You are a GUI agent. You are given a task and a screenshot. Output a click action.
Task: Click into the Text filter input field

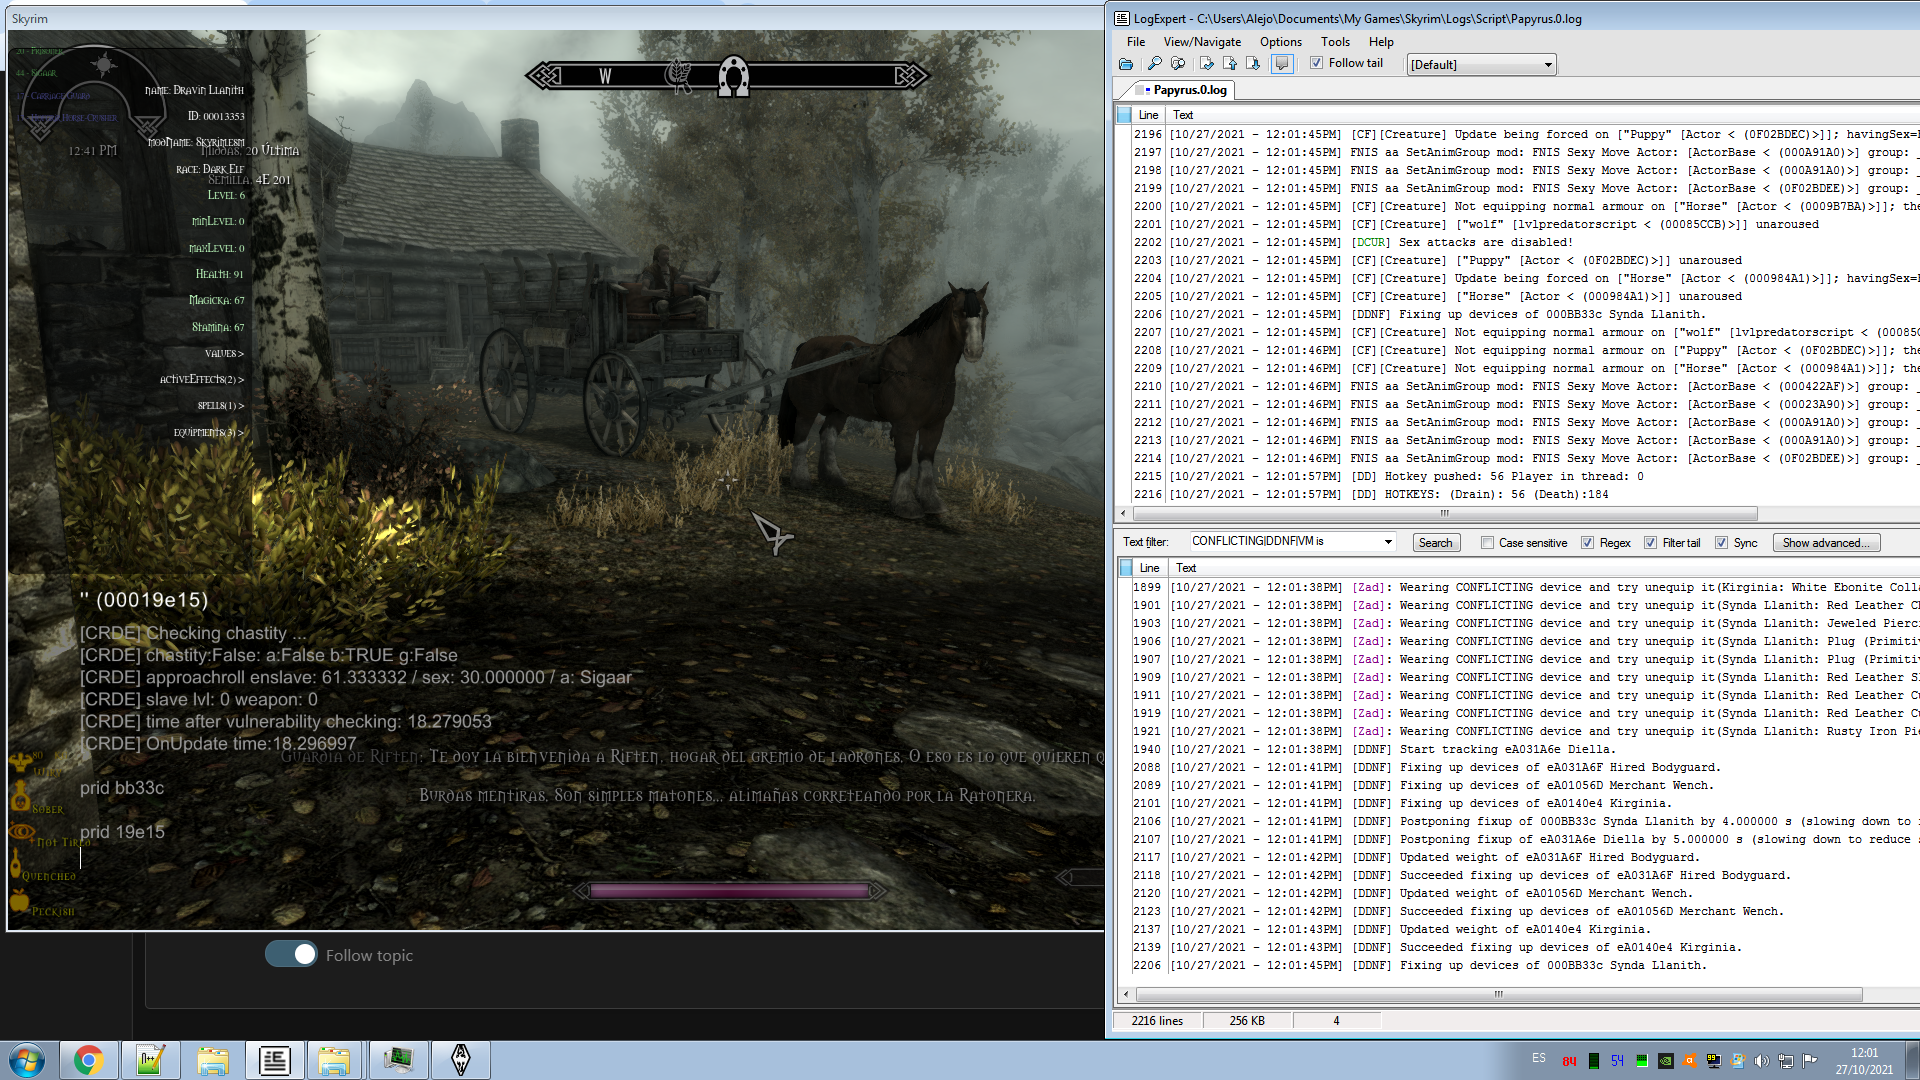(1284, 542)
